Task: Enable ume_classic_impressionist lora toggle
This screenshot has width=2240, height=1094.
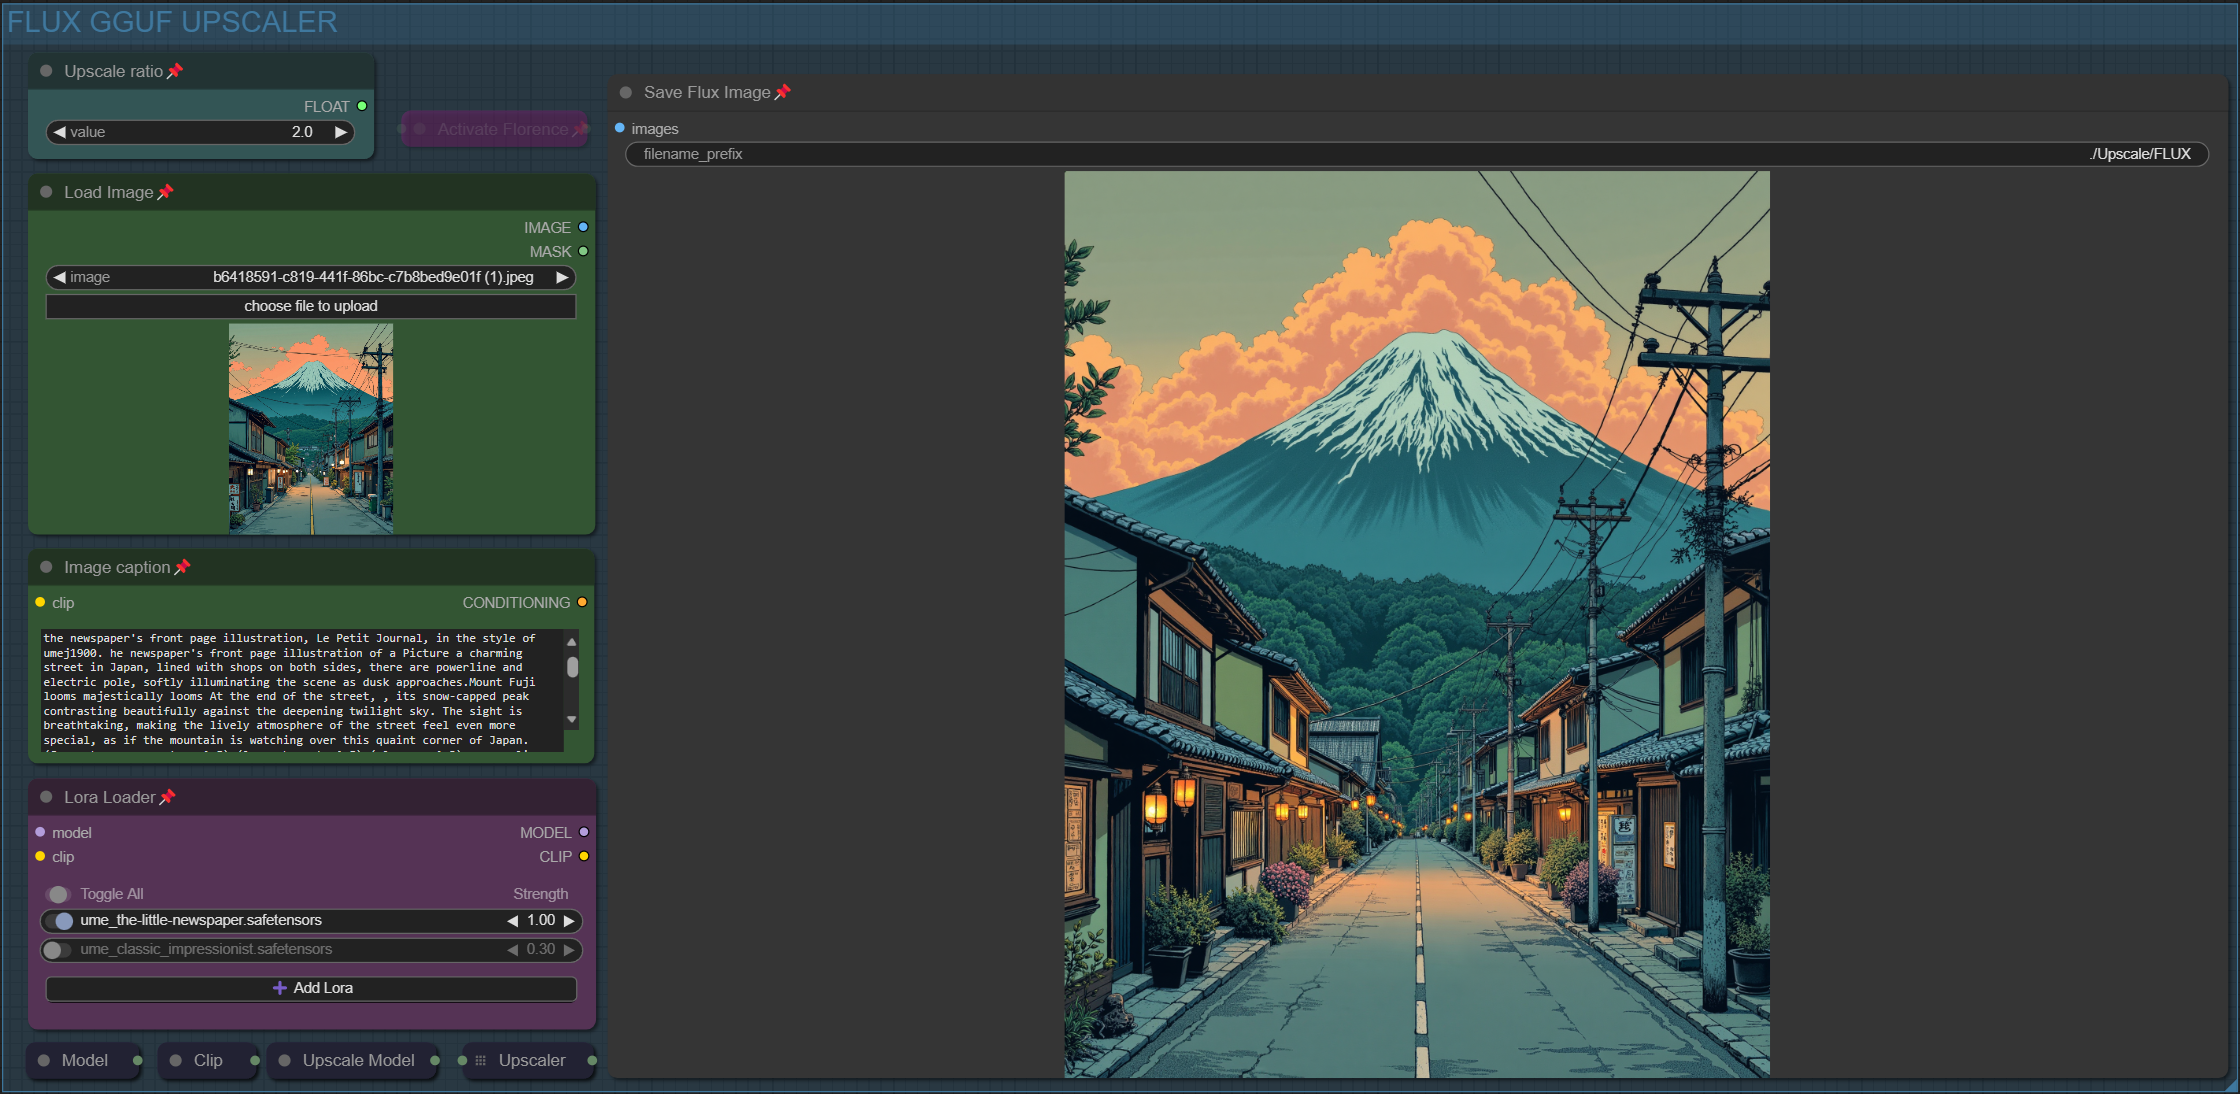Action: tap(56, 949)
